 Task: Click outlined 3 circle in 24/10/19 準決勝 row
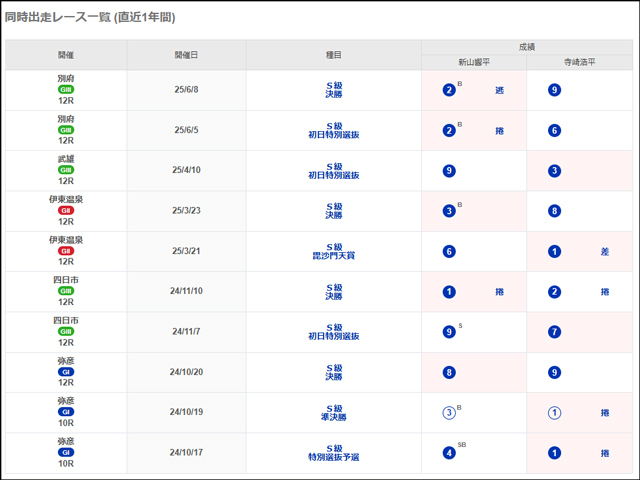(x=449, y=412)
